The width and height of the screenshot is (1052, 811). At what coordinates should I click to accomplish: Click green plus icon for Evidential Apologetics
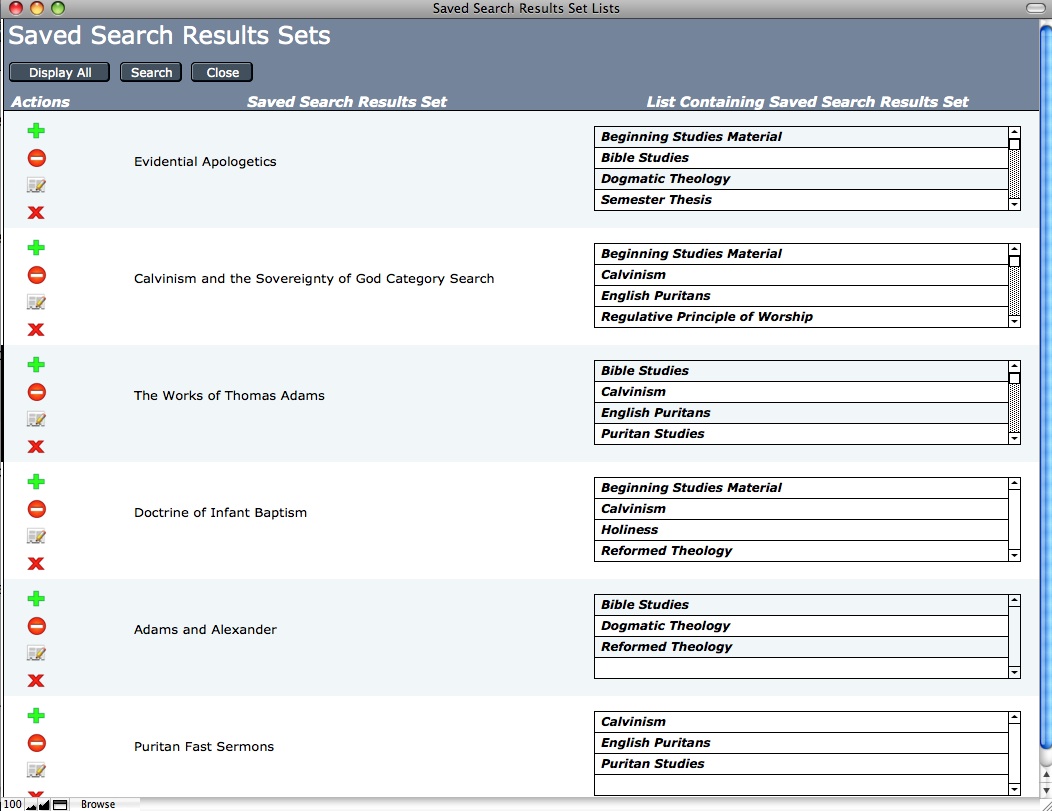pyautogui.click(x=36, y=131)
